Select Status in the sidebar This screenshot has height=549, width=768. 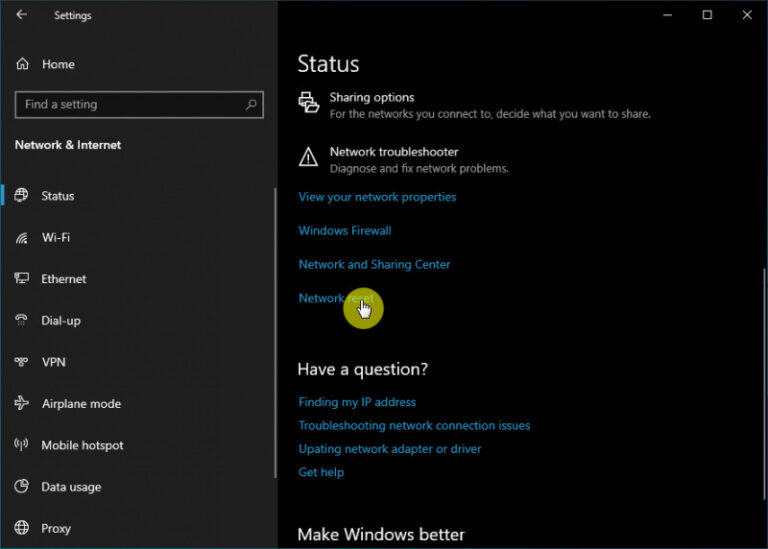58,196
